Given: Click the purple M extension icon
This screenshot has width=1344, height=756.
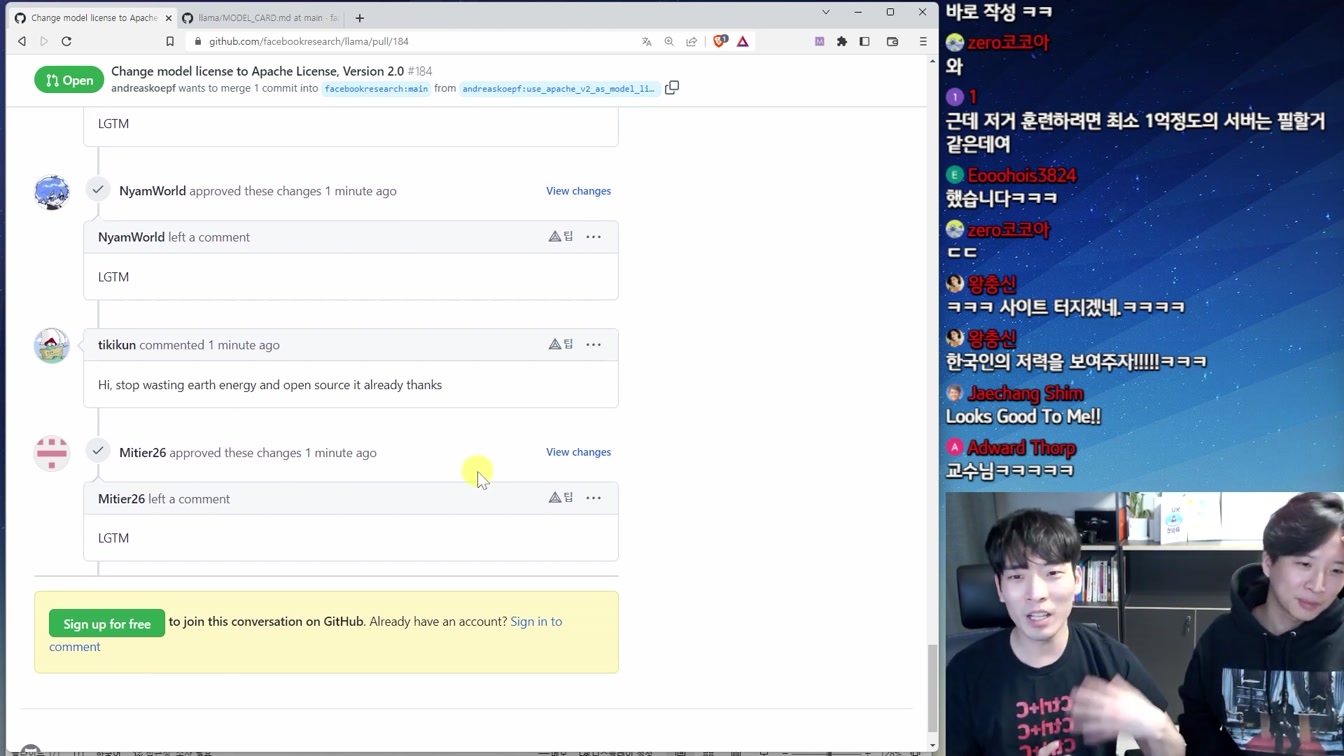Looking at the screenshot, I should (820, 41).
